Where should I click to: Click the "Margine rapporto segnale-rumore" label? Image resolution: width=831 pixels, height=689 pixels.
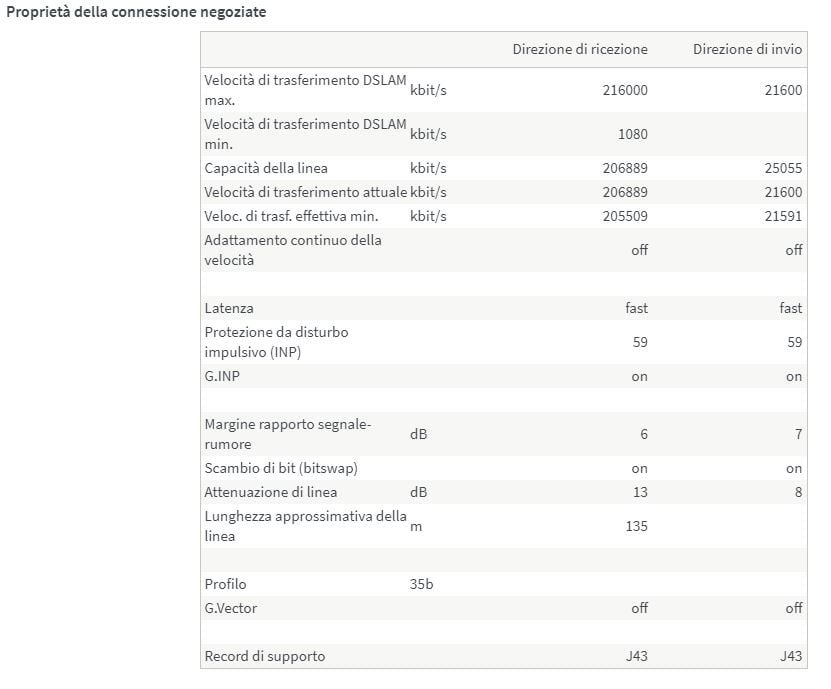[288, 434]
